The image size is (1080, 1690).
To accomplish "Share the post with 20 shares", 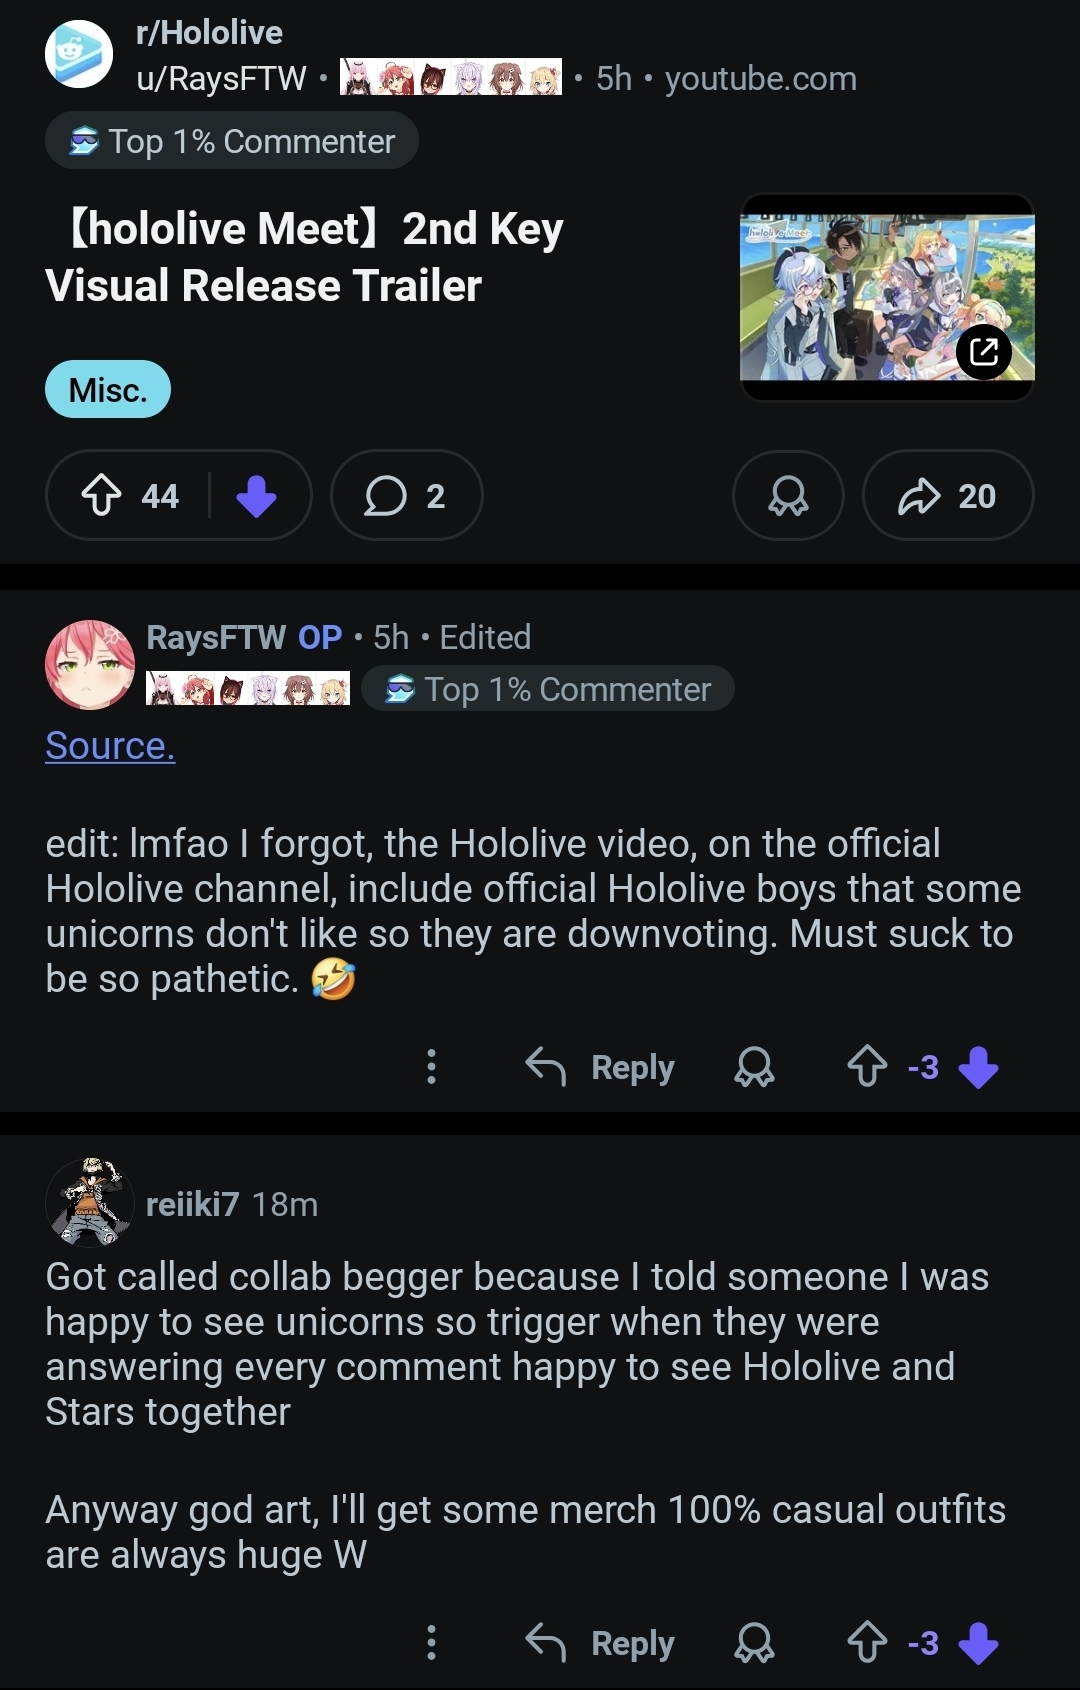I will [x=947, y=495].
